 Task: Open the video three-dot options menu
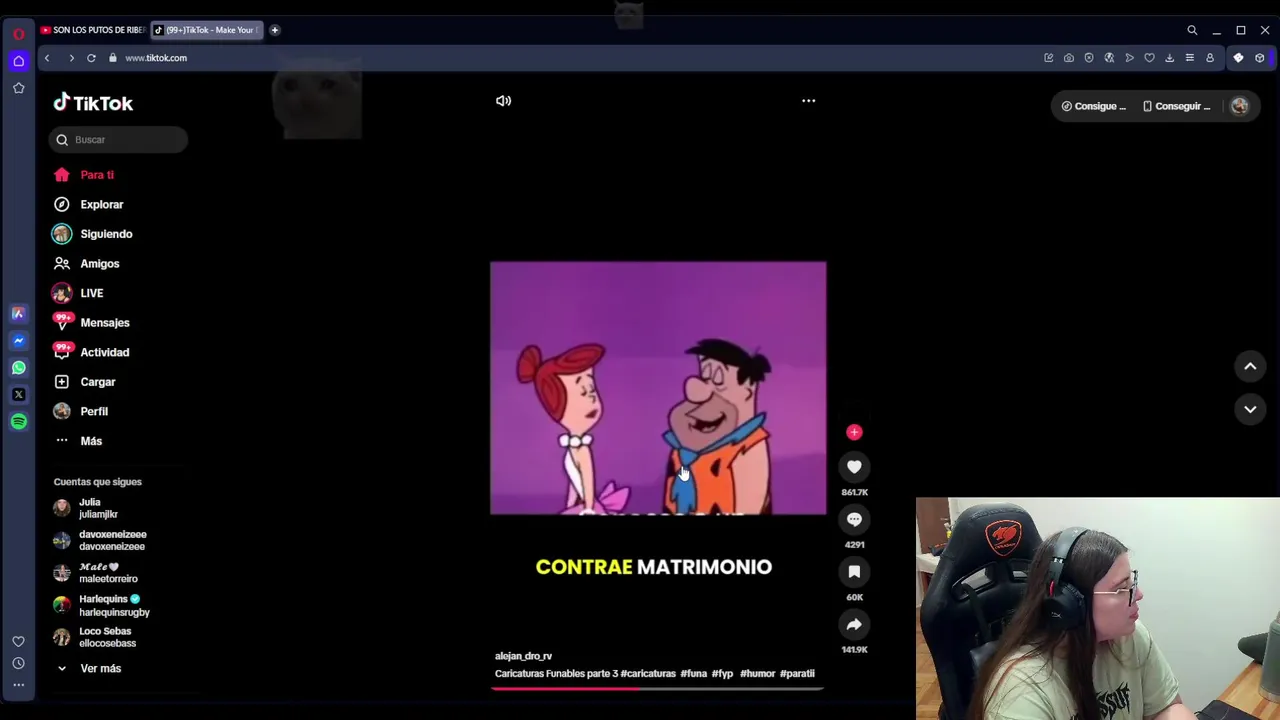tap(808, 100)
